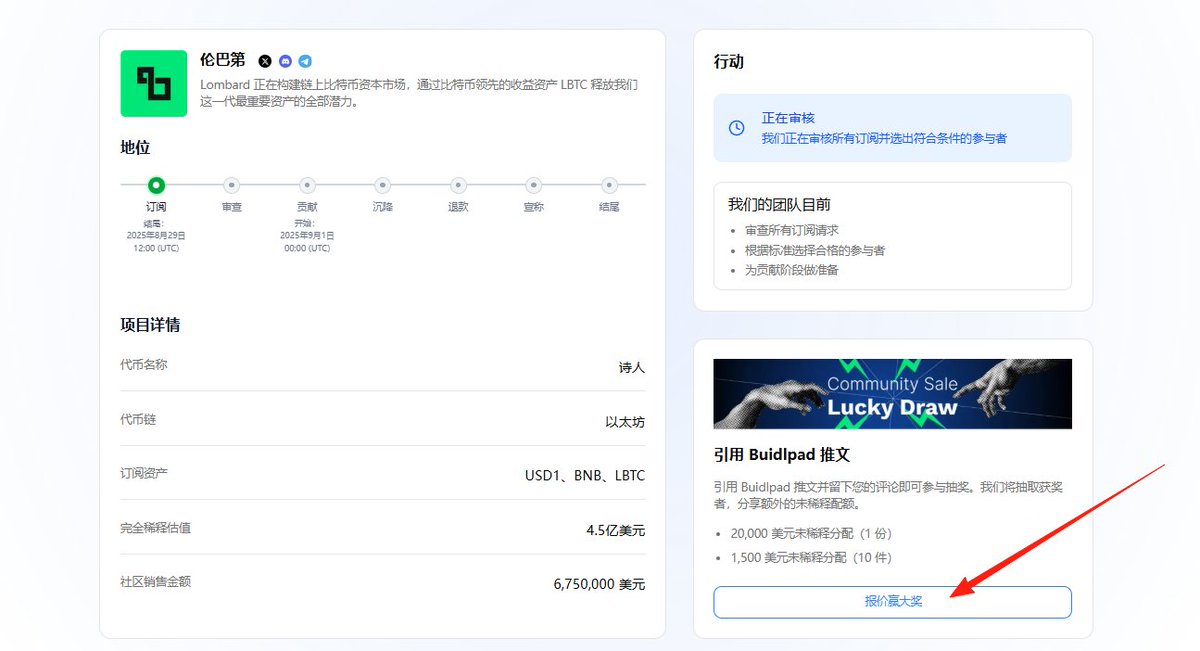Select the 审查 step marker
The image size is (1200, 651).
232,185
